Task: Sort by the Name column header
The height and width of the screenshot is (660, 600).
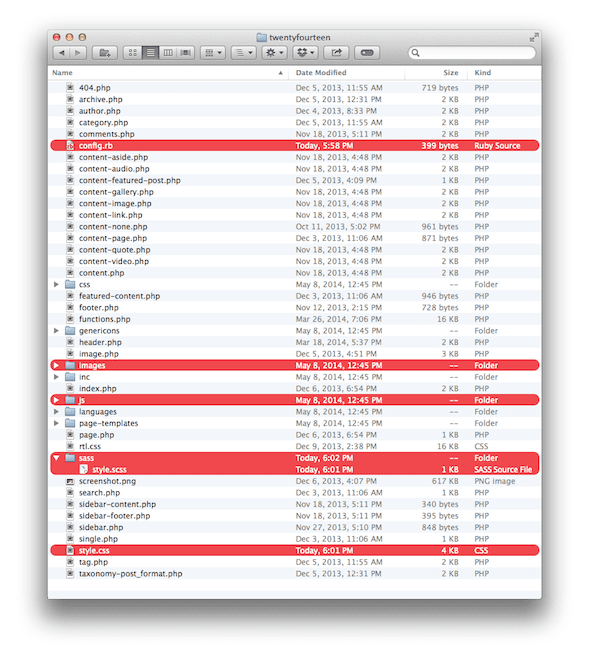Action: (x=168, y=73)
